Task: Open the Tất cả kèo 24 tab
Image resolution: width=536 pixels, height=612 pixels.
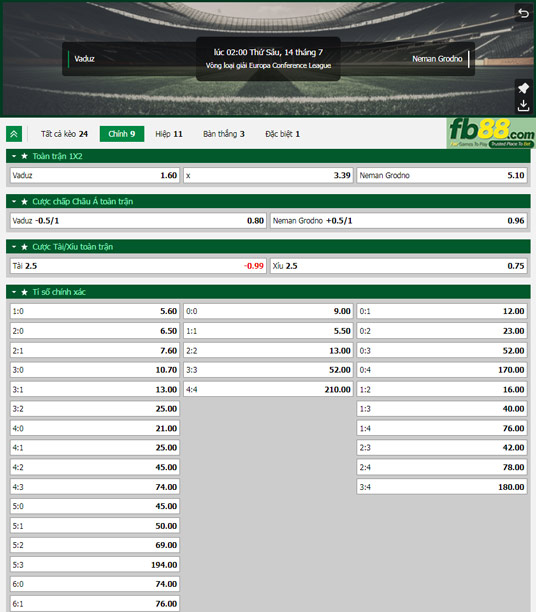Action: tap(64, 134)
